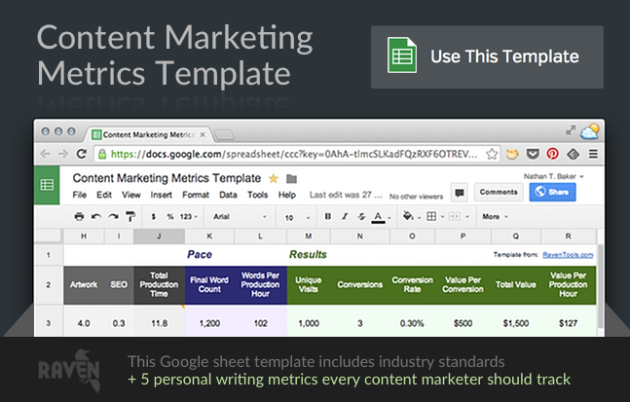This screenshot has width=630, height=402.
Task: Select the Paint format tool
Action: tap(130, 216)
